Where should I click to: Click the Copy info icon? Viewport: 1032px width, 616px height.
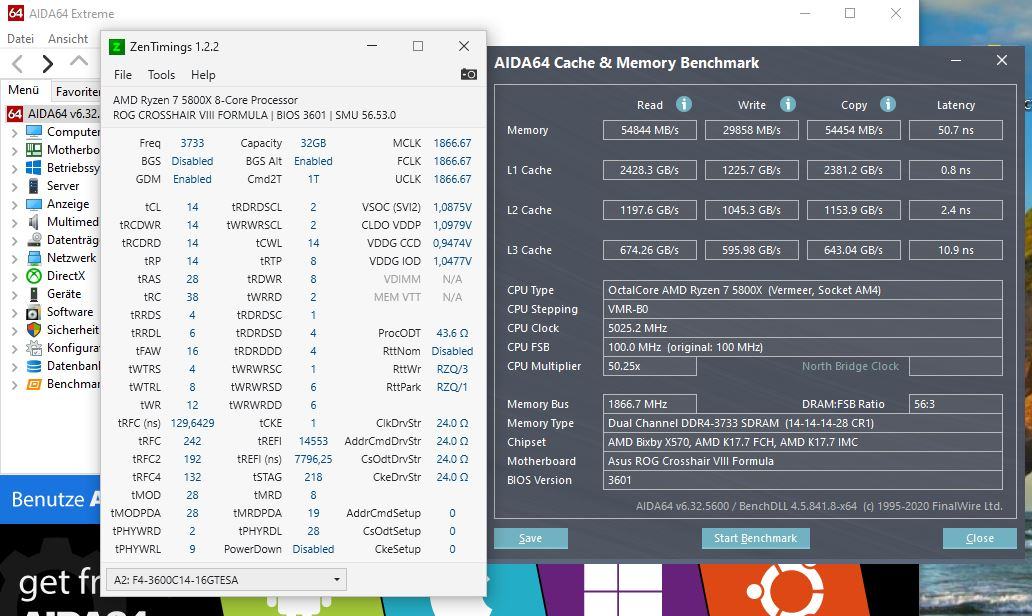pyautogui.click(x=888, y=104)
